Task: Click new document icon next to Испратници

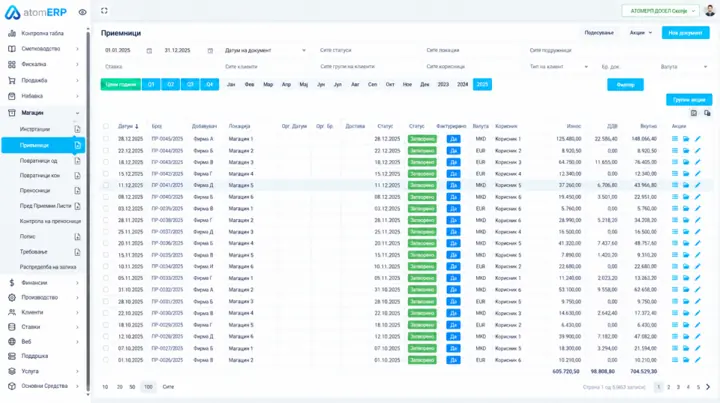Action: pos(77,129)
